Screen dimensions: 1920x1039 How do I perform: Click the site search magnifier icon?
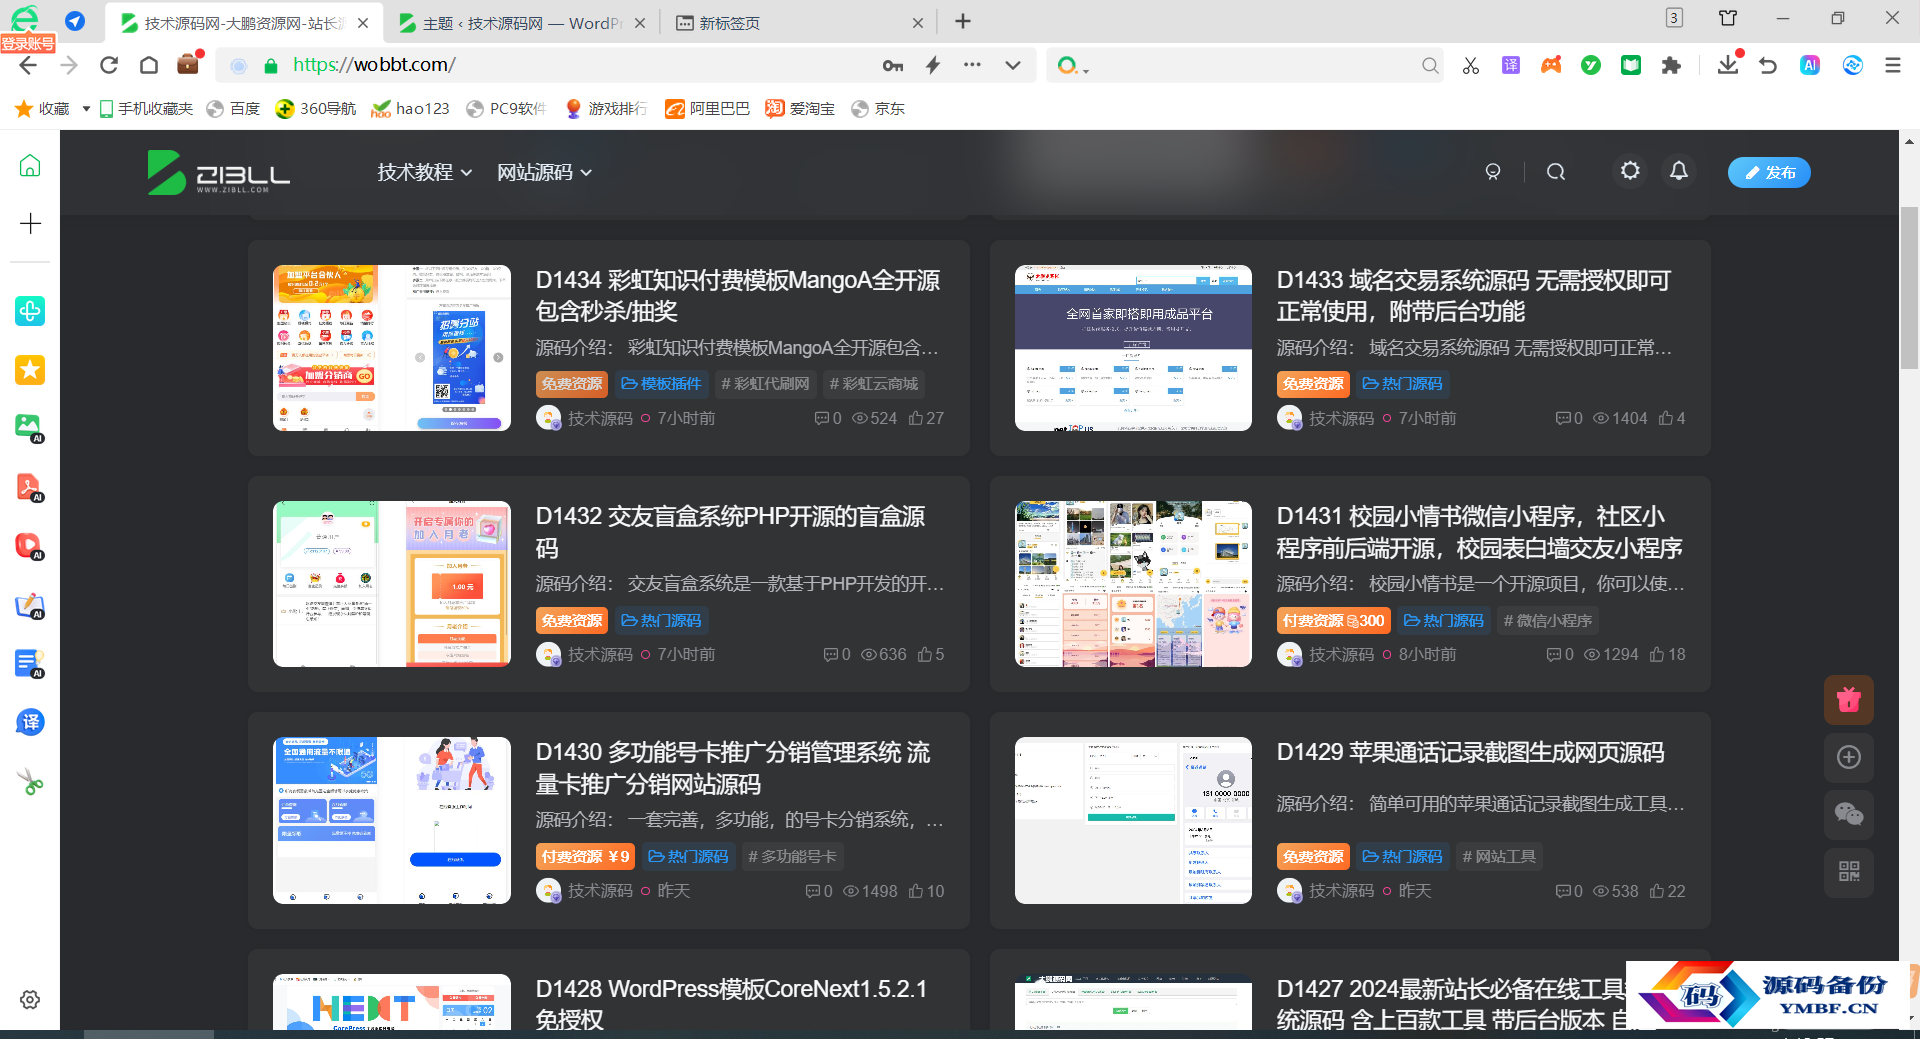point(1556,172)
